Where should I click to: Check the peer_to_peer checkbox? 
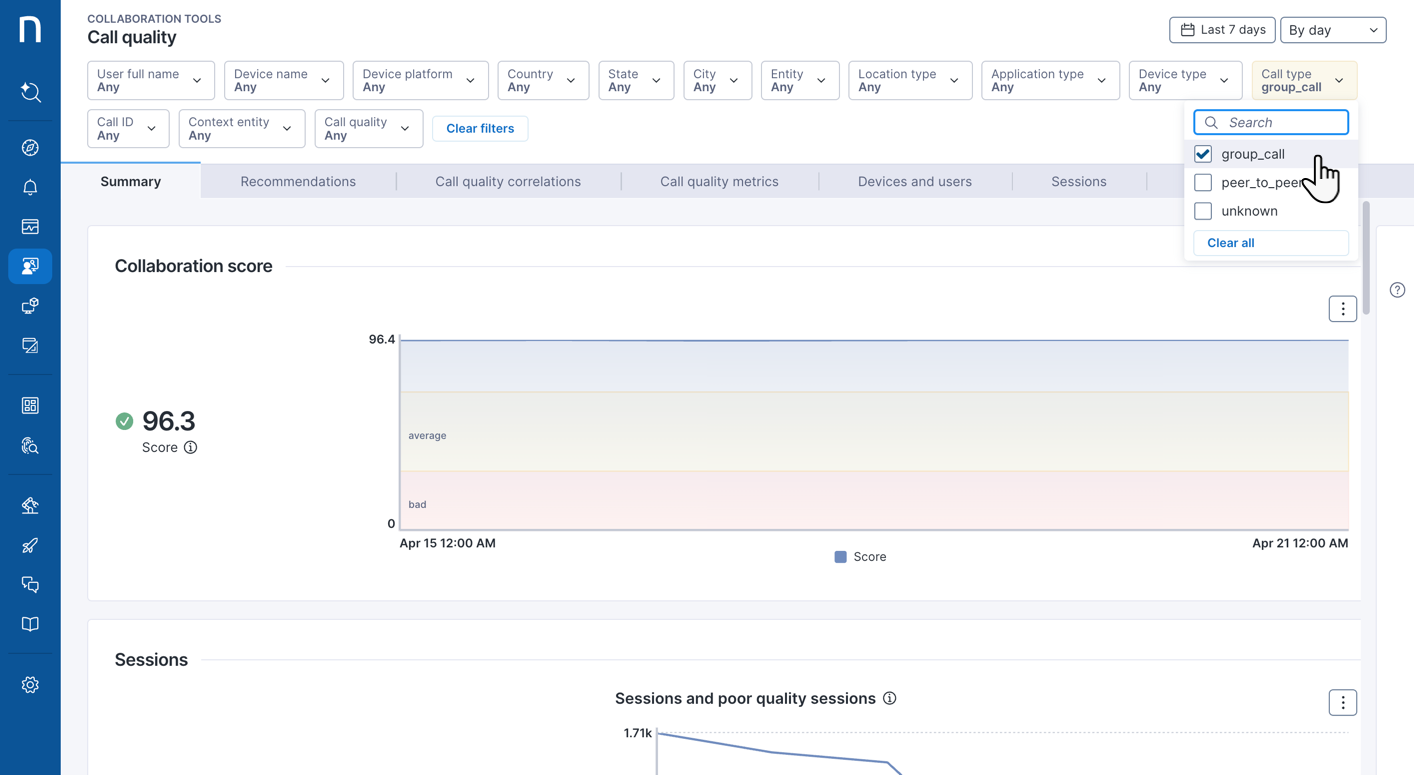[x=1203, y=183]
